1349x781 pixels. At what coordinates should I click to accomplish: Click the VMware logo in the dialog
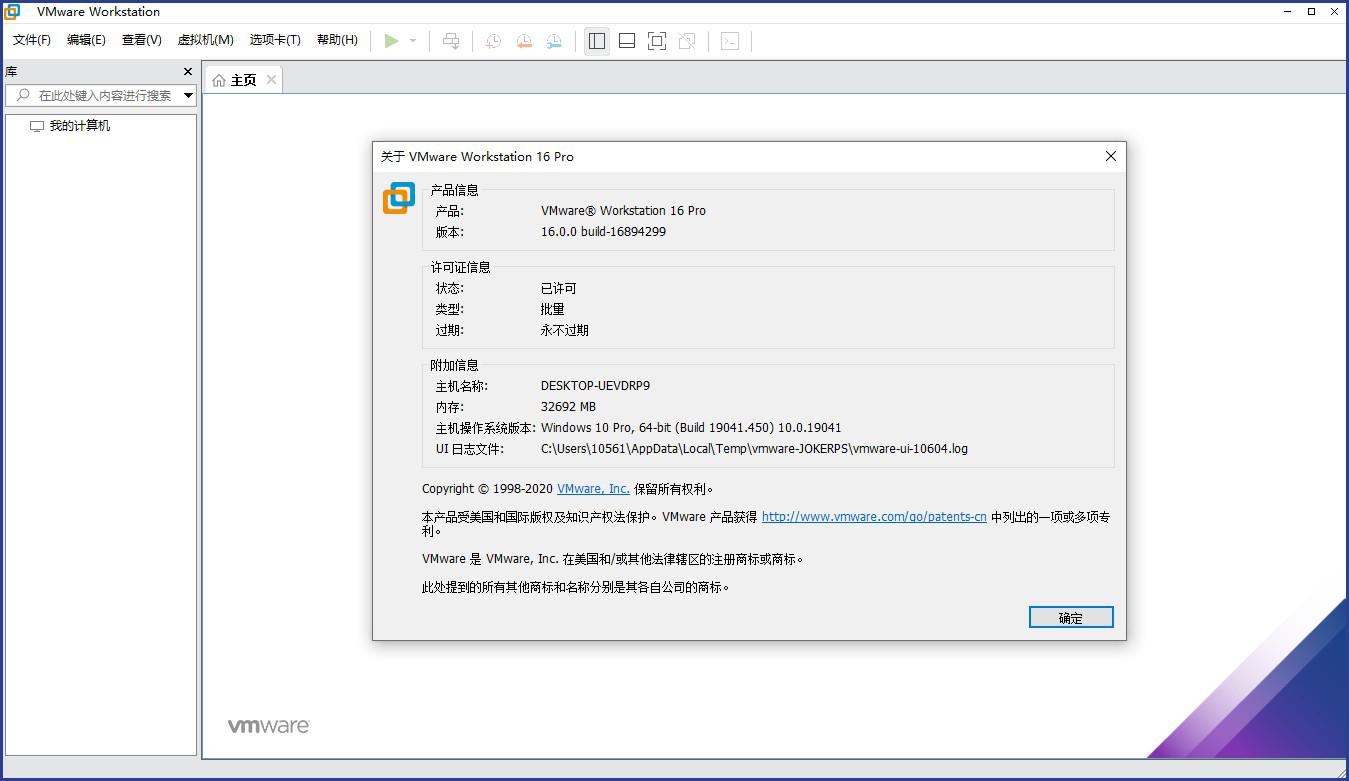(x=398, y=199)
